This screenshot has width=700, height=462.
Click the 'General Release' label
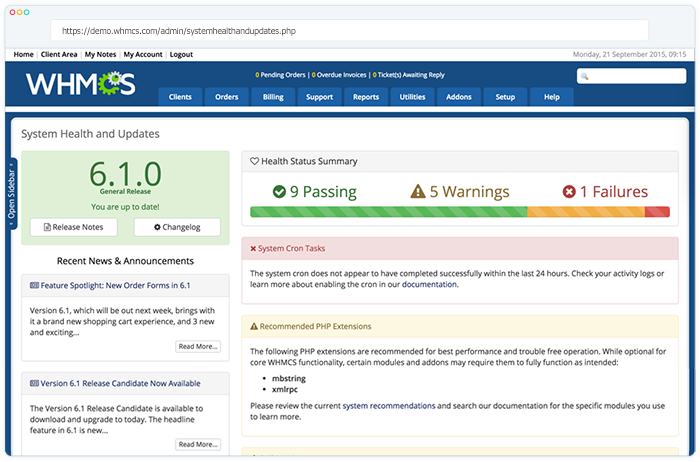click(125, 191)
